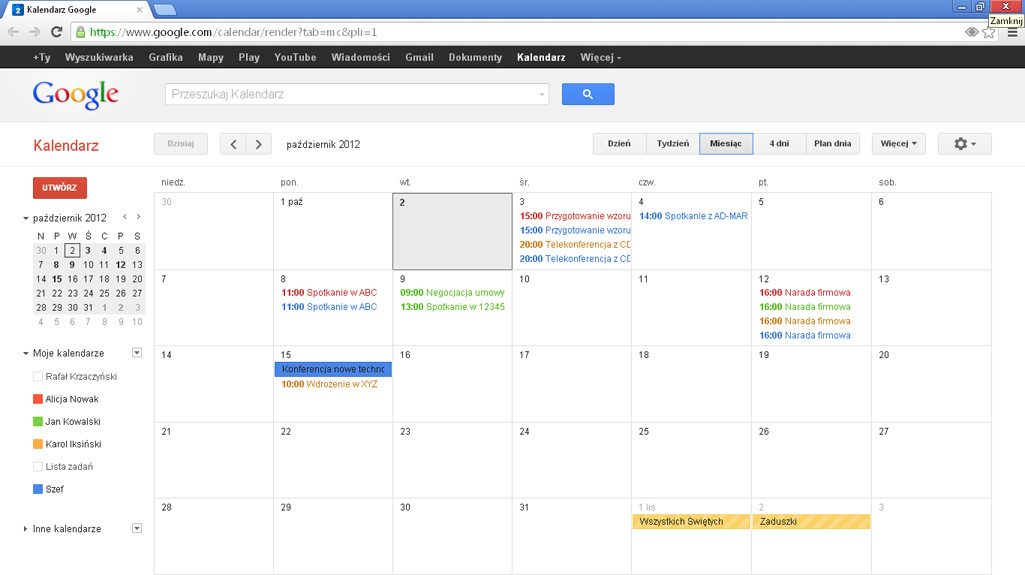Open Dokumenty from top bar
Image resolution: width=1025 pixels, height=575 pixels.
[475, 58]
